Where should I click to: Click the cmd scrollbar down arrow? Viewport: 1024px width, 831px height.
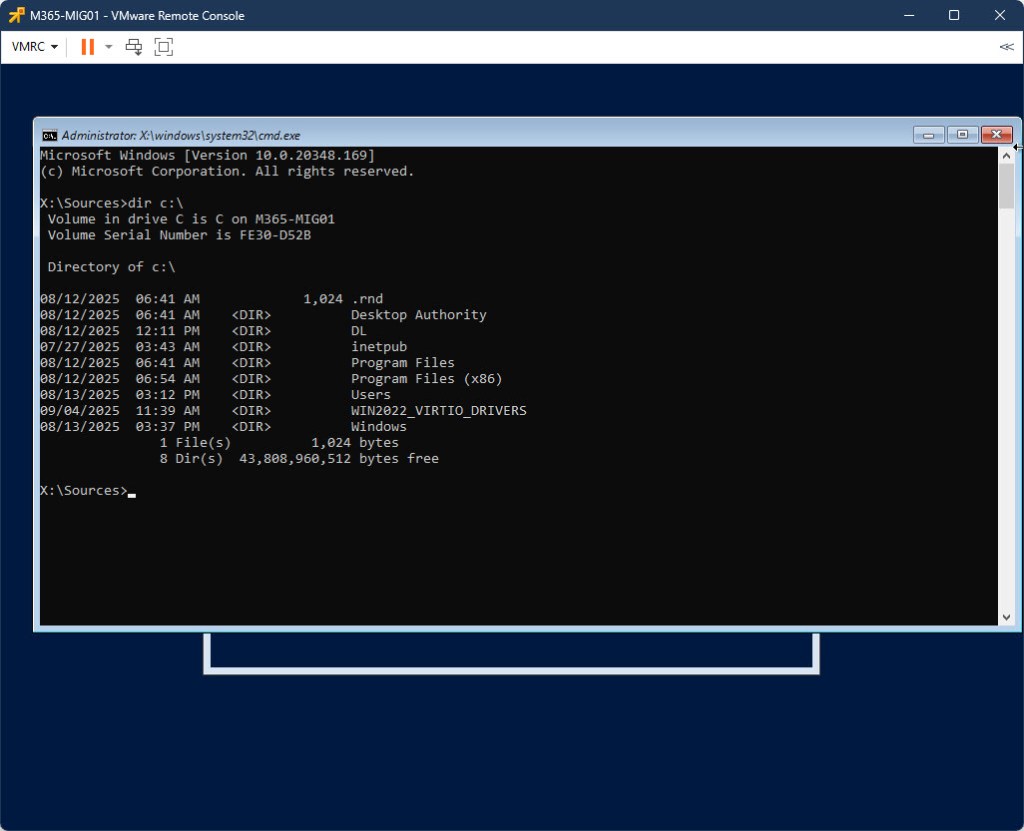pos(1006,617)
